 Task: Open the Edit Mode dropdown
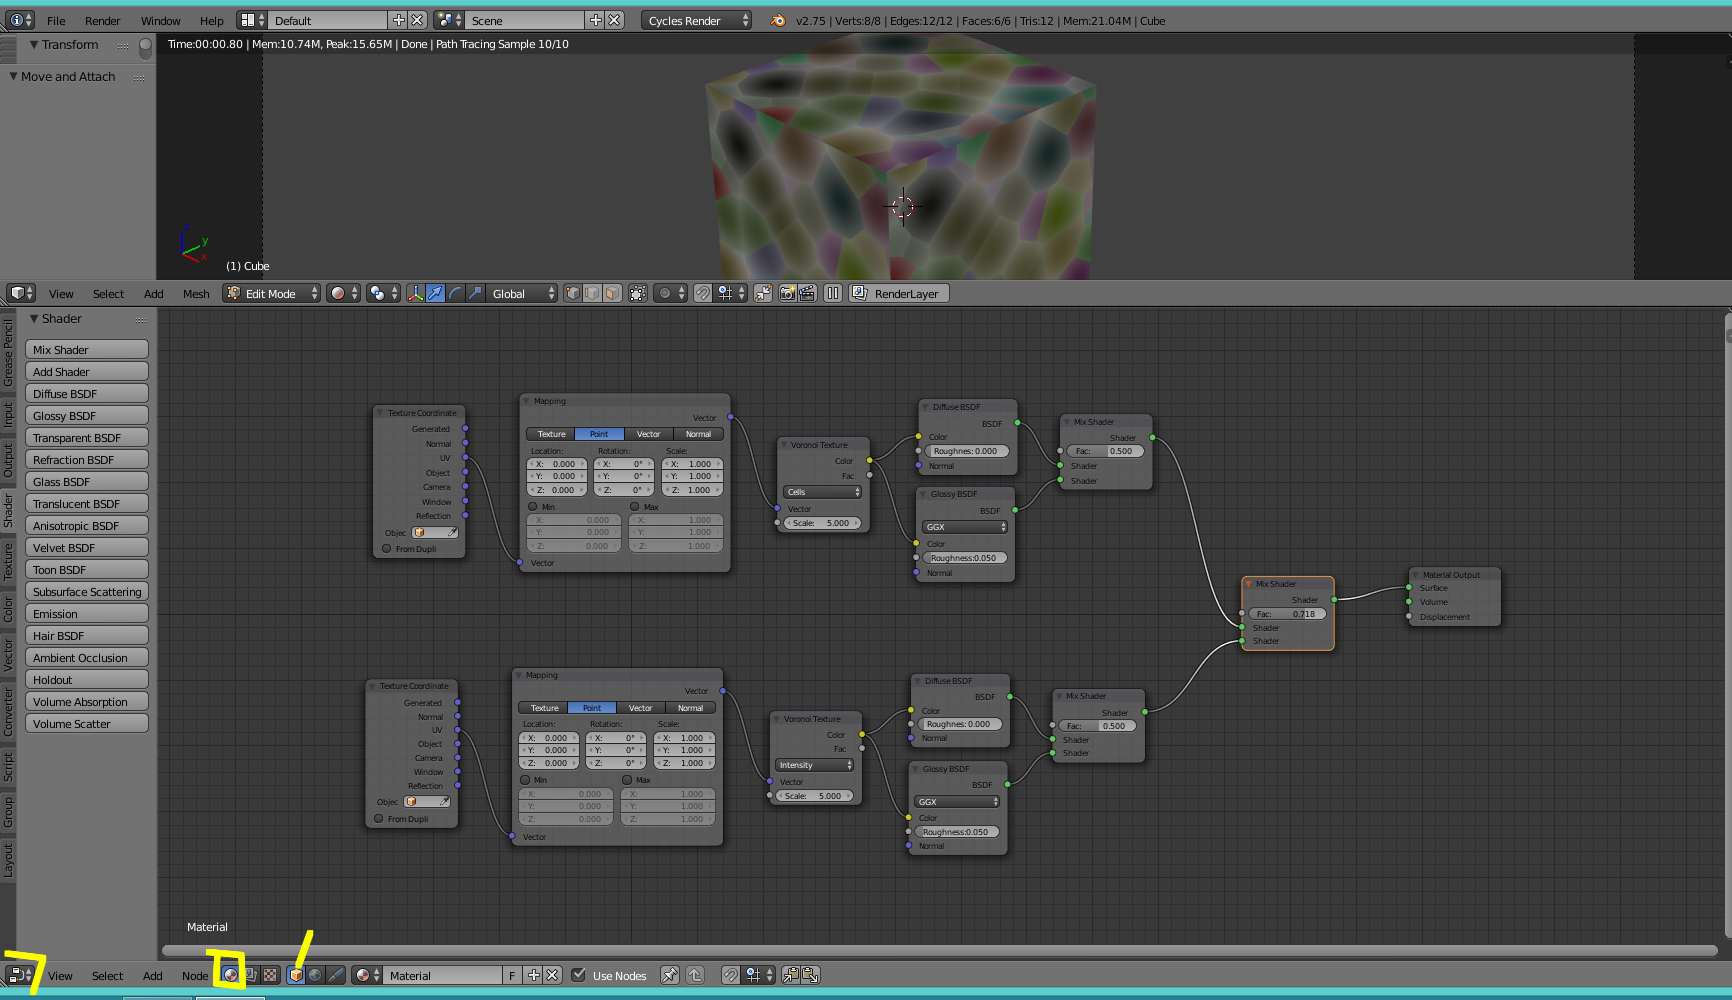click(271, 293)
